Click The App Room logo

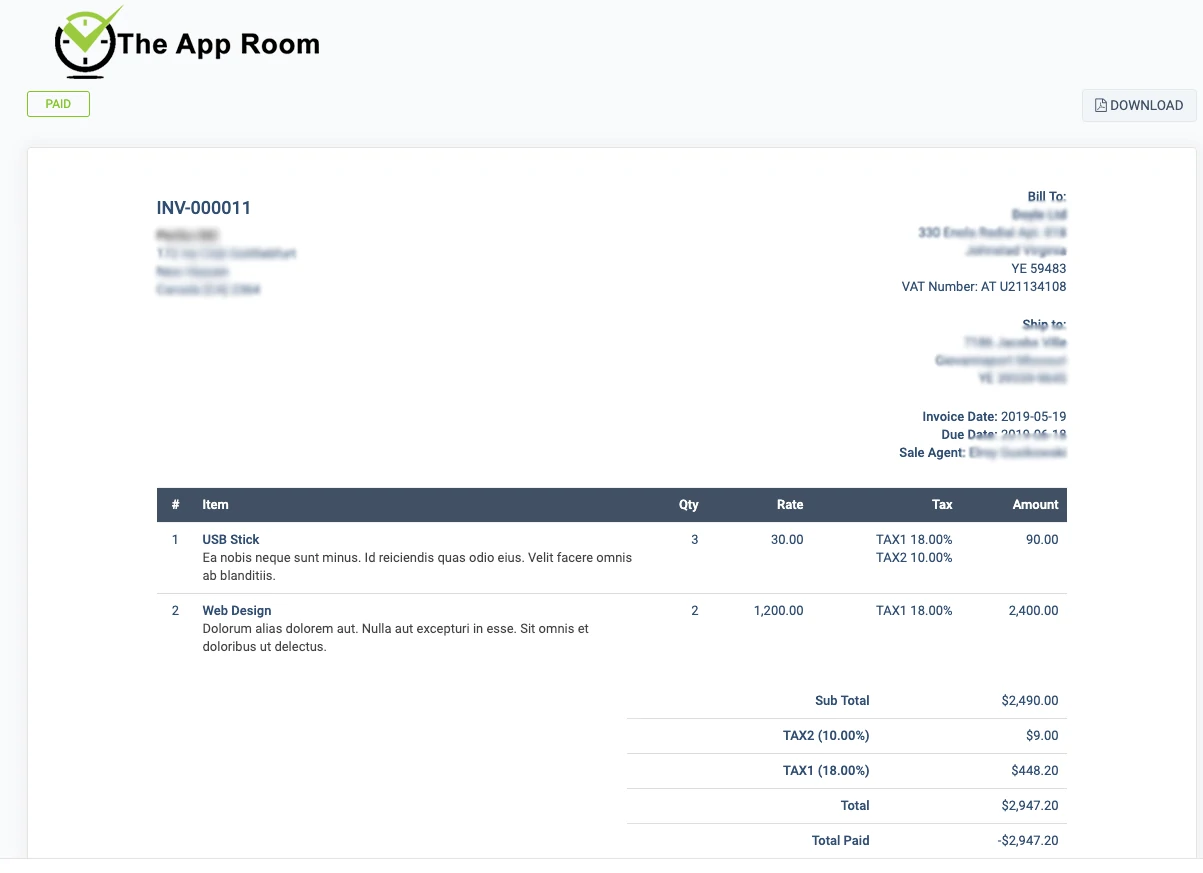pyautogui.click(x=188, y=42)
